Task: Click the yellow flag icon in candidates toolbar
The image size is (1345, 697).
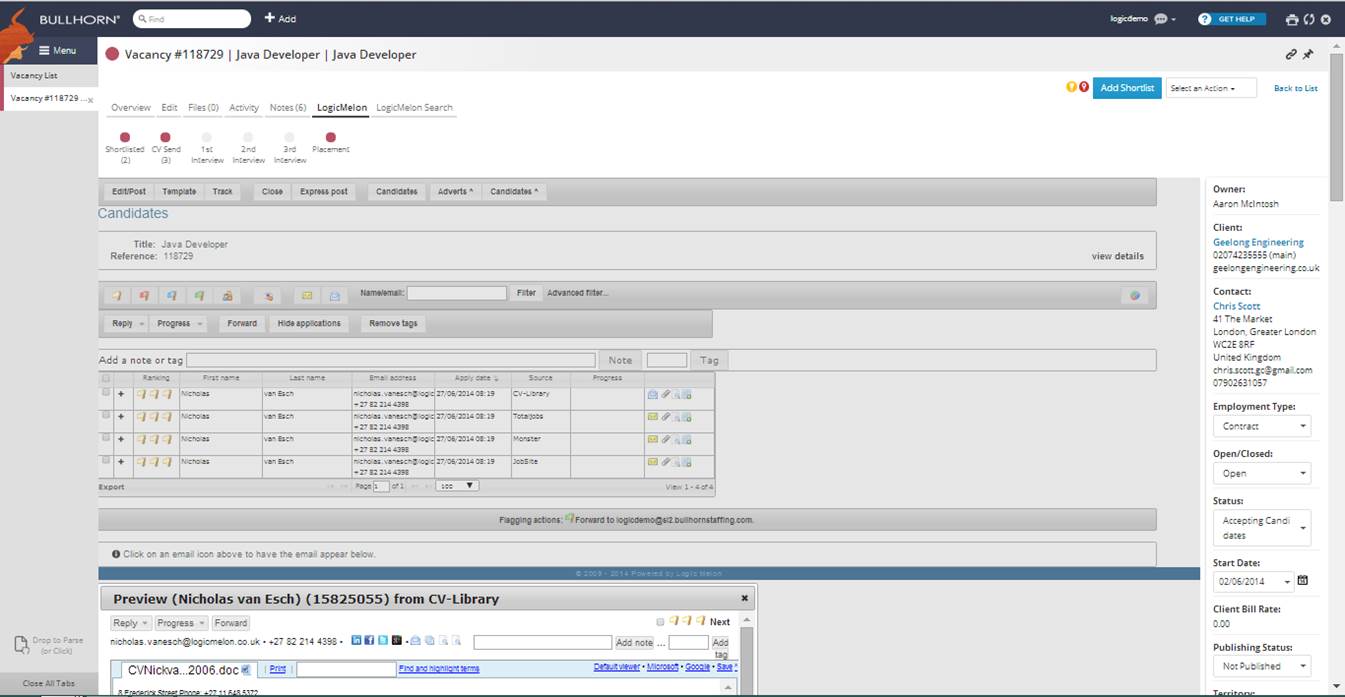Action: pyautogui.click(x=117, y=295)
